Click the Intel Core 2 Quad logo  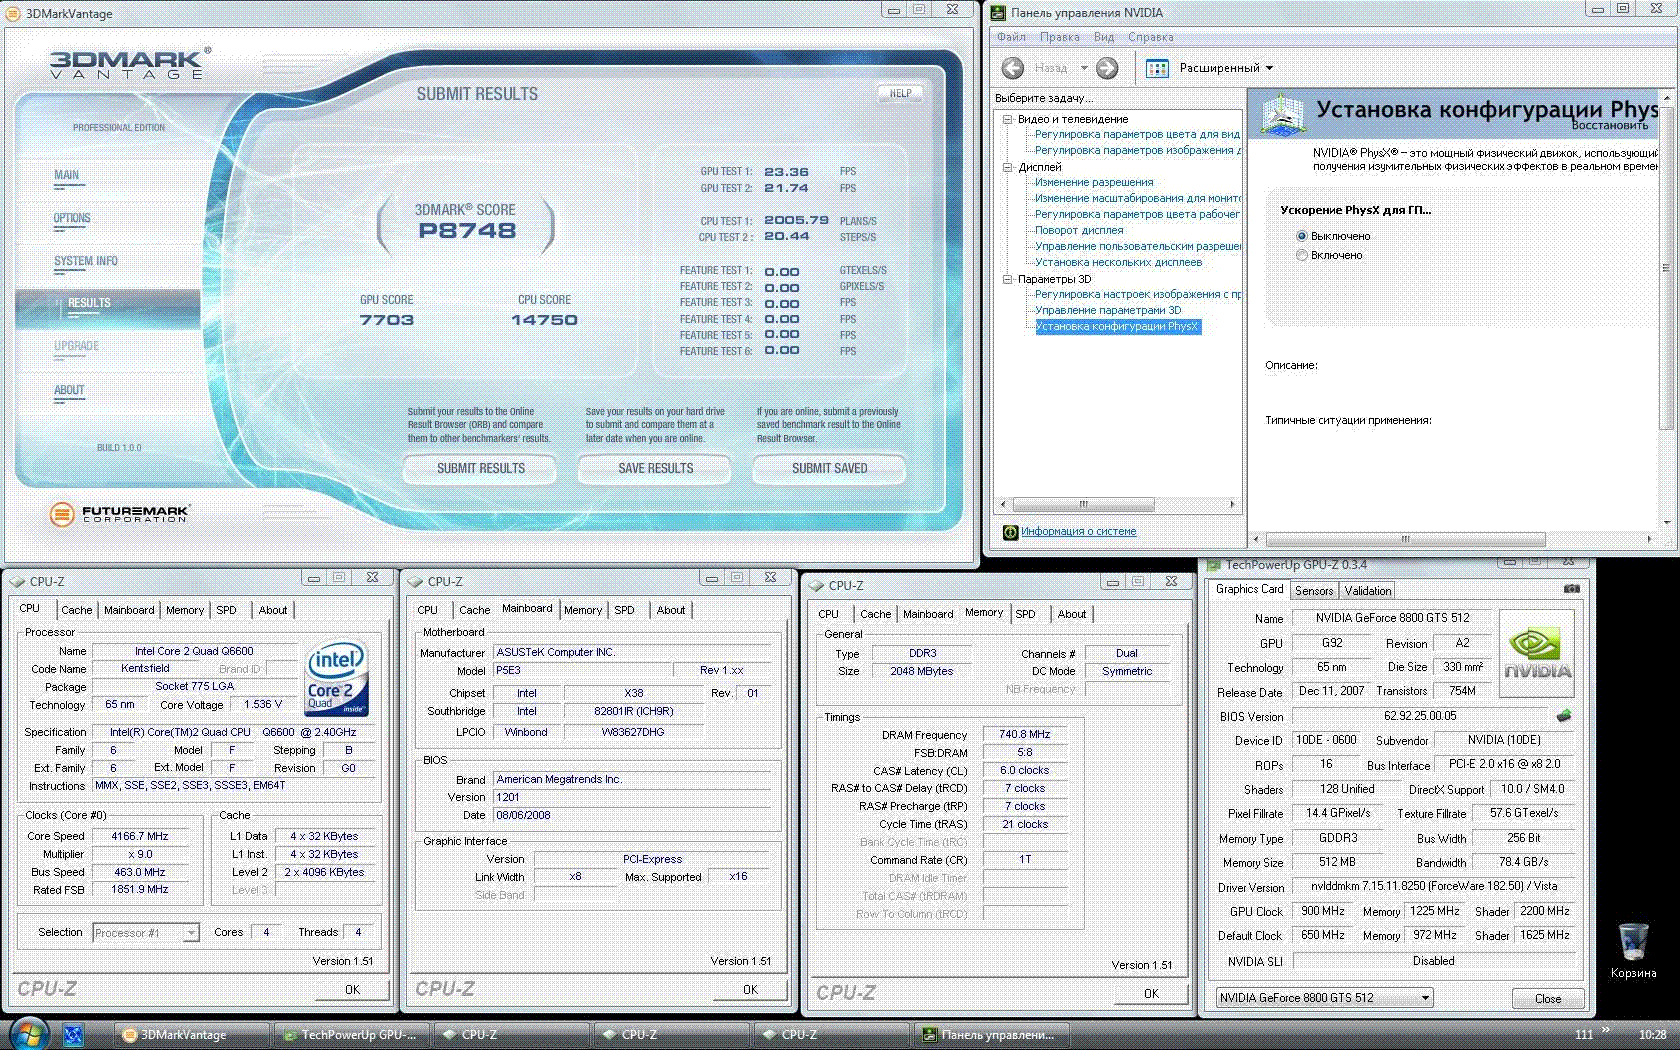(336, 680)
